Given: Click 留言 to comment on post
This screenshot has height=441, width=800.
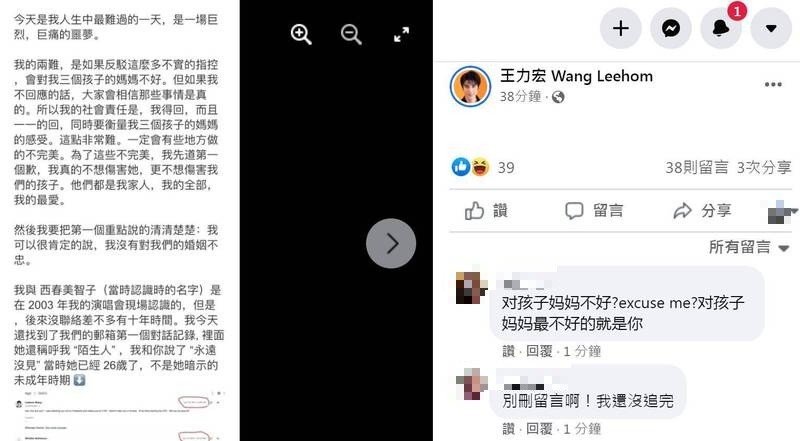Looking at the screenshot, I should click(x=594, y=210).
